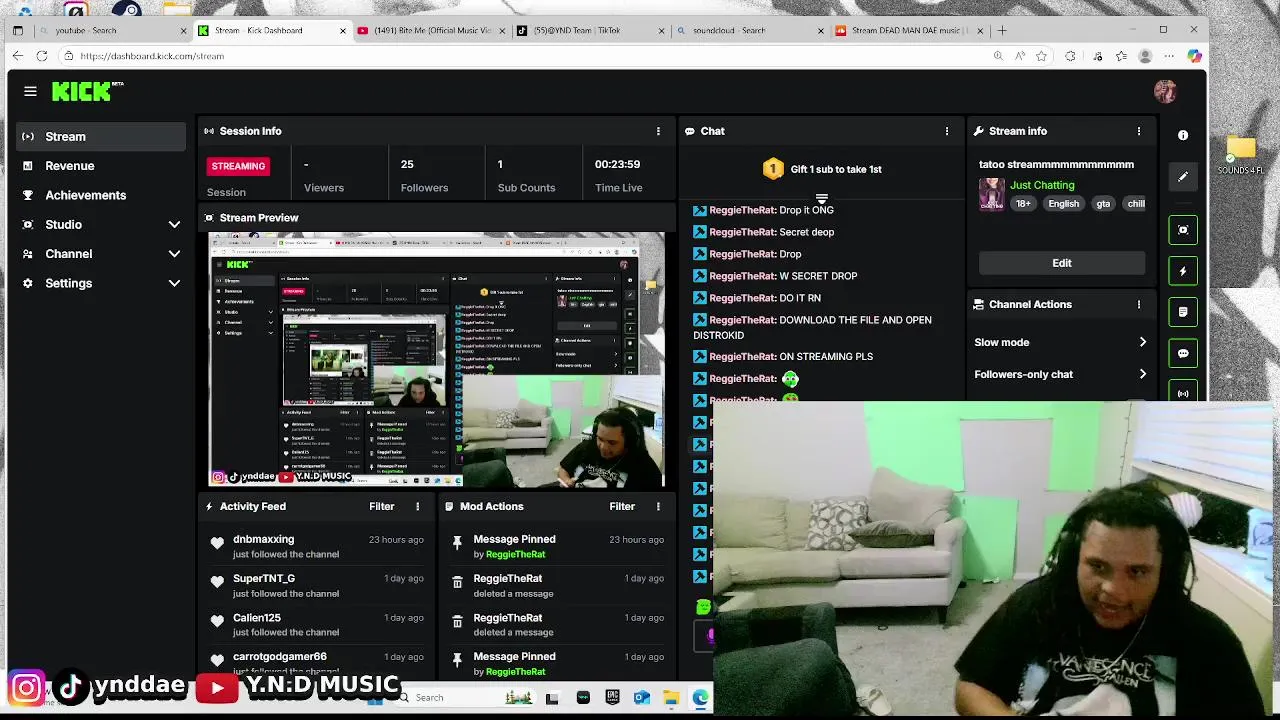Open Session Info three-dot options
1280x720 pixels.
(x=658, y=131)
